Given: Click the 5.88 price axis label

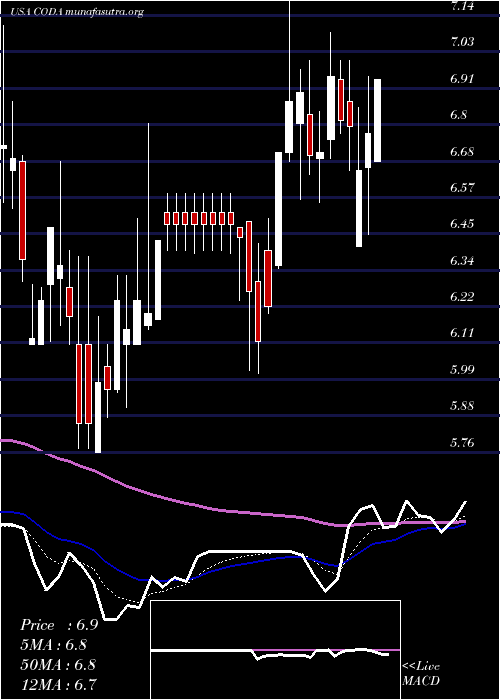Looking at the screenshot, I should pos(462,406).
